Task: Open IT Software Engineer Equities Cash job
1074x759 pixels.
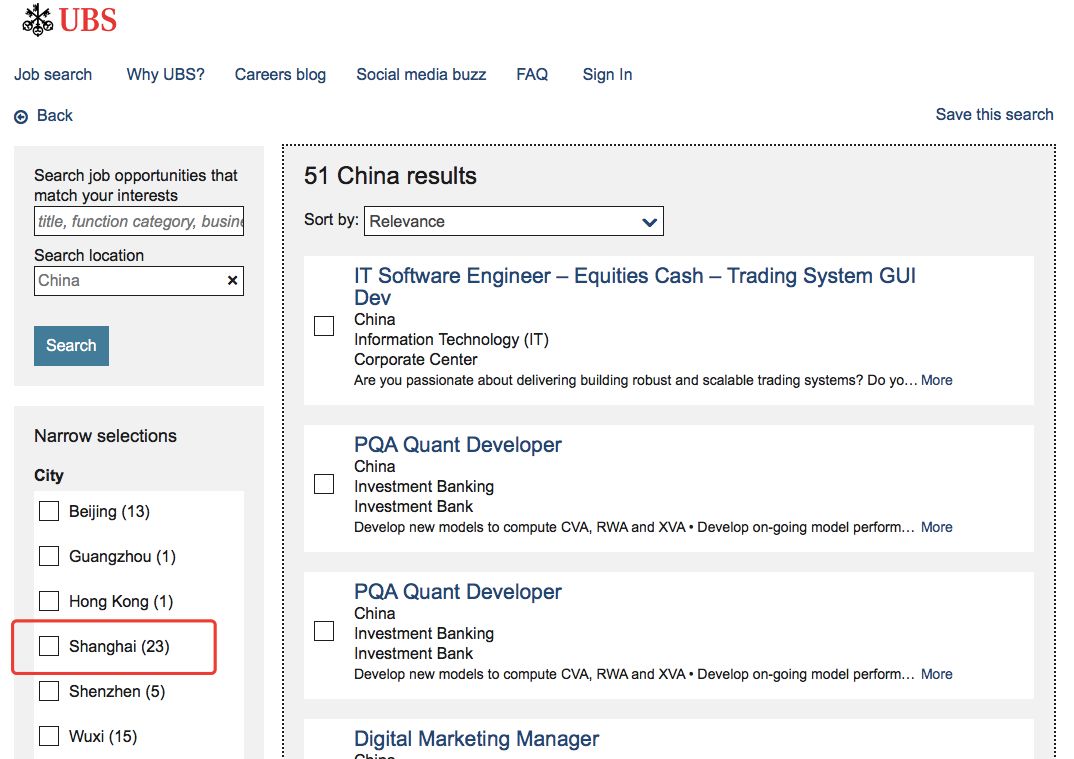Action: 634,286
